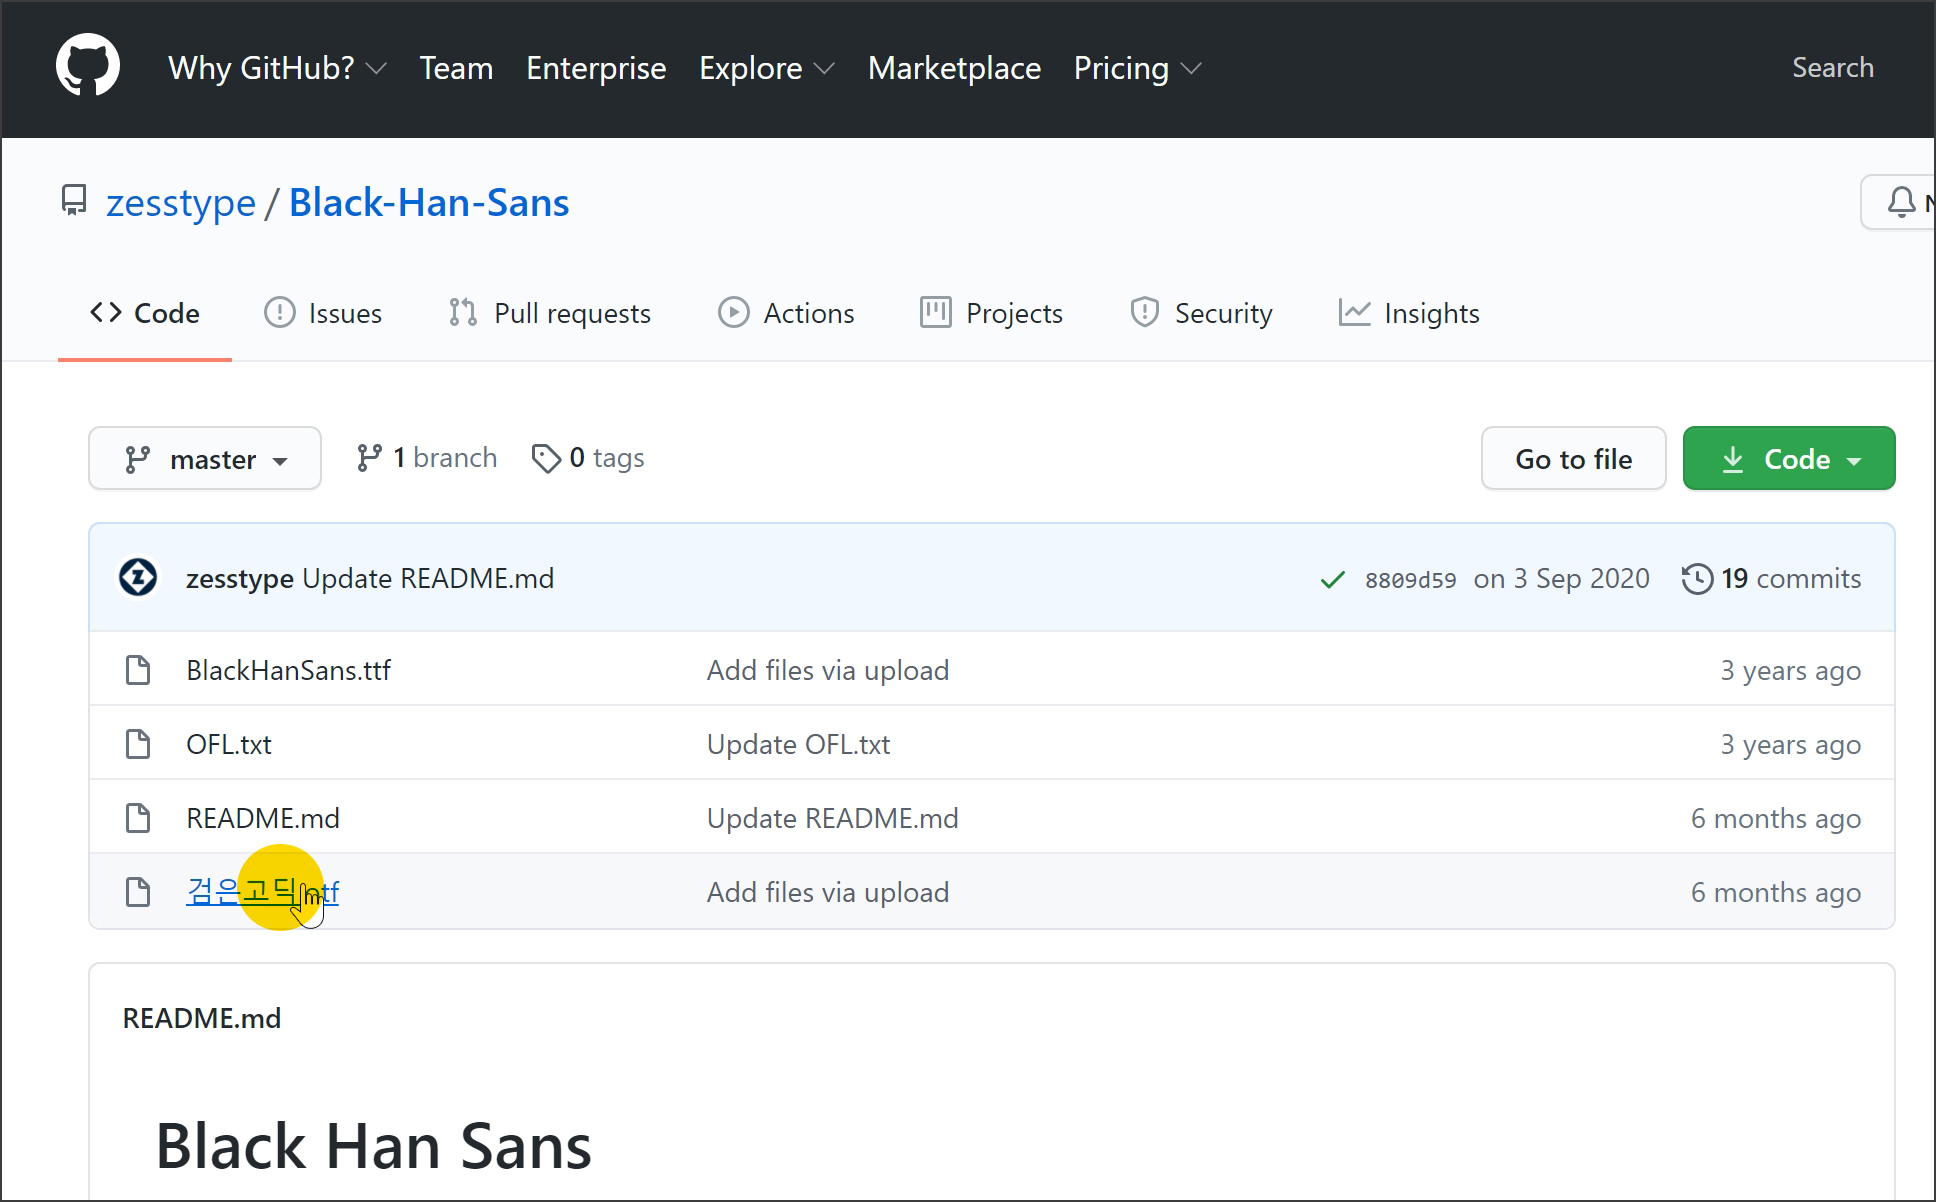The width and height of the screenshot is (1936, 1202).
Task: View the 19 commits history
Action: tap(1771, 578)
